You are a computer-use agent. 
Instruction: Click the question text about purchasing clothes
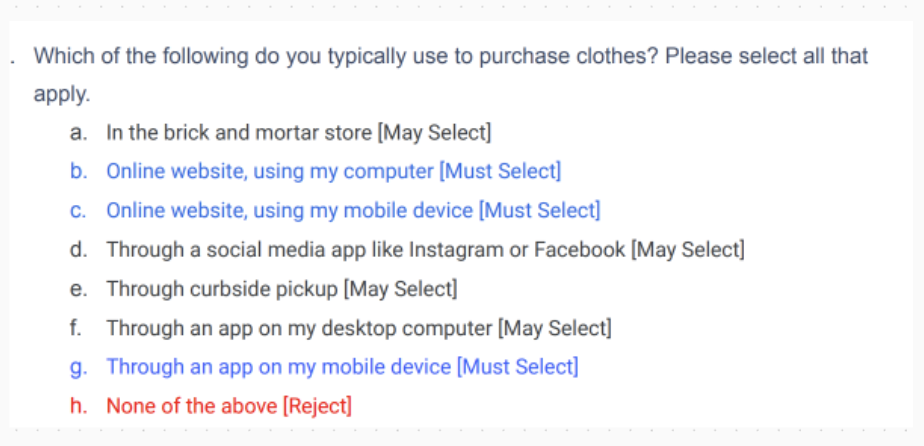pos(450,56)
